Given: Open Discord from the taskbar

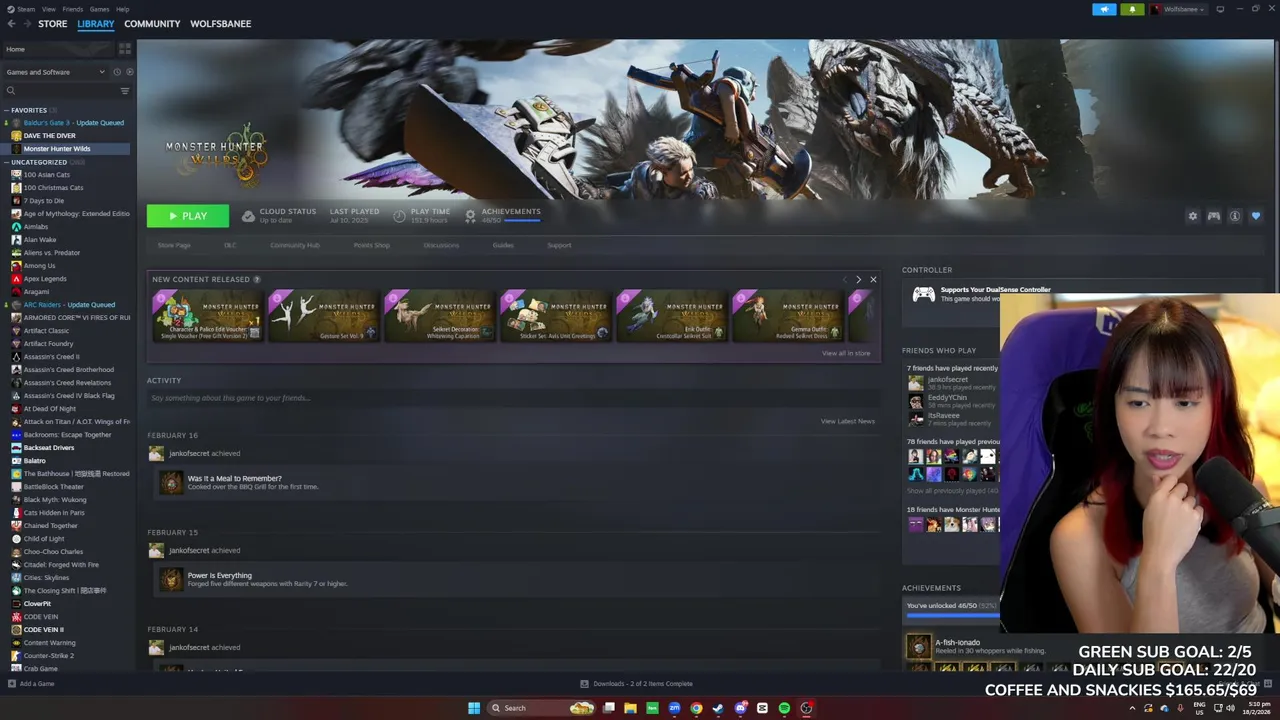Looking at the screenshot, I should click(x=740, y=708).
